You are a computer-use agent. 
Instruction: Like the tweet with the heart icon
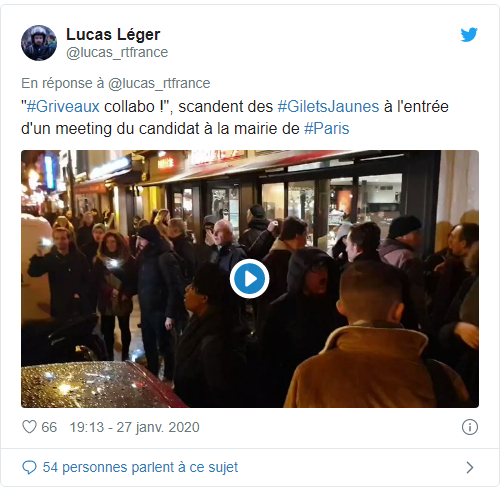click(29, 427)
